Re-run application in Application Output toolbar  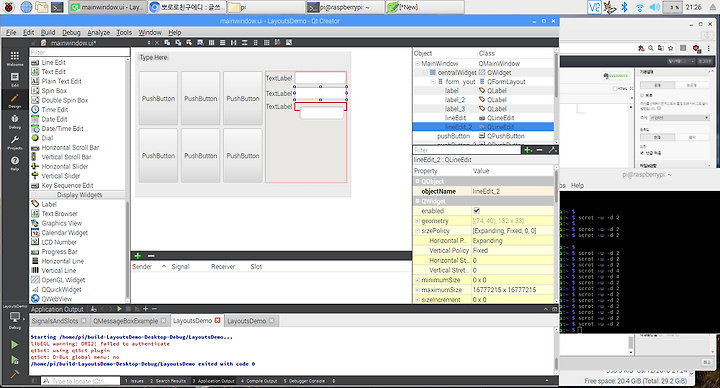[119, 309]
